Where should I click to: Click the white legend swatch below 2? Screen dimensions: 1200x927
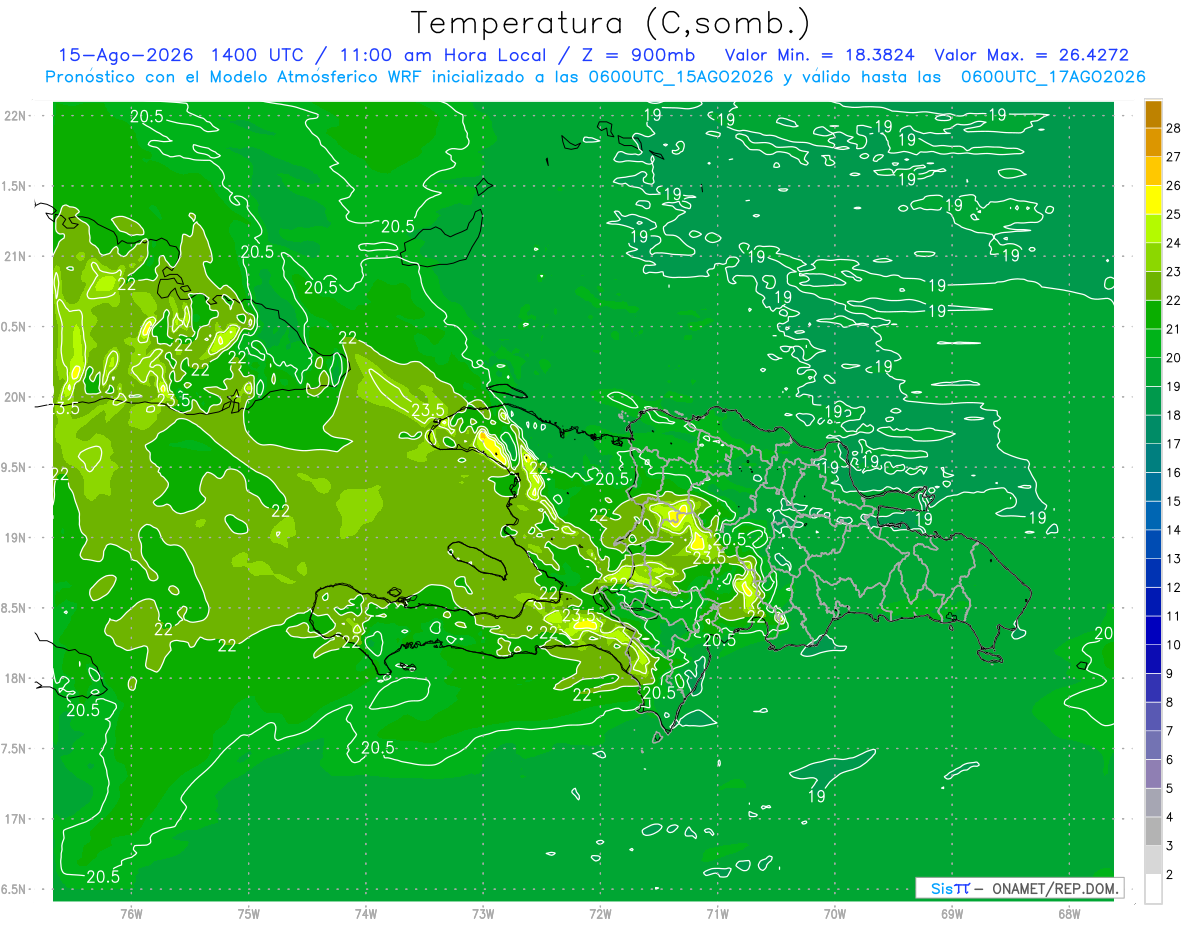(x=1153, y=888)
